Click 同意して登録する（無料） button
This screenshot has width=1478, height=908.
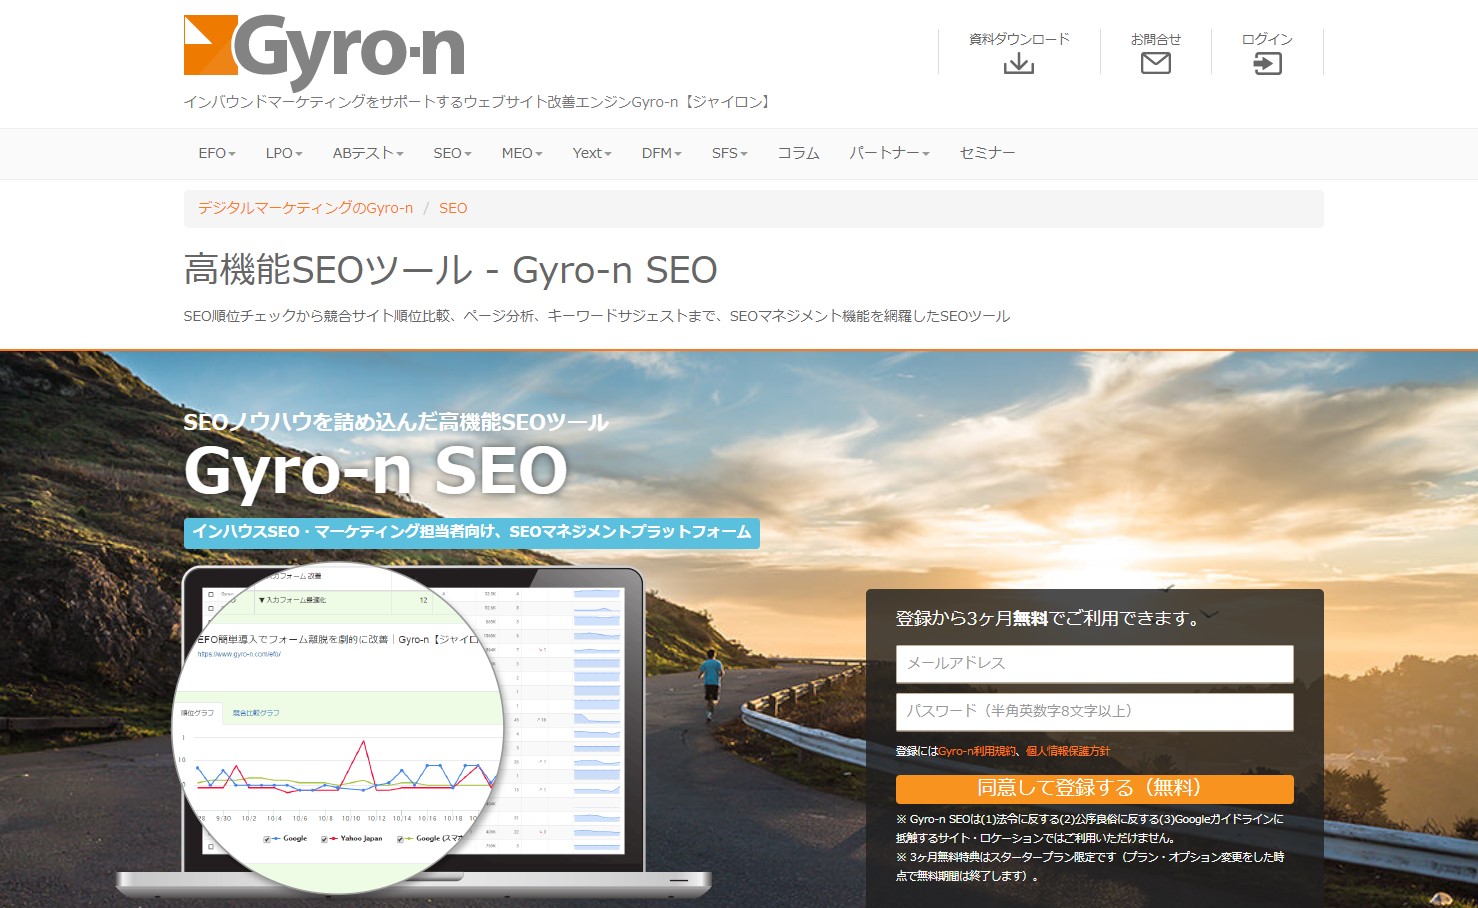pos(1094,789)
